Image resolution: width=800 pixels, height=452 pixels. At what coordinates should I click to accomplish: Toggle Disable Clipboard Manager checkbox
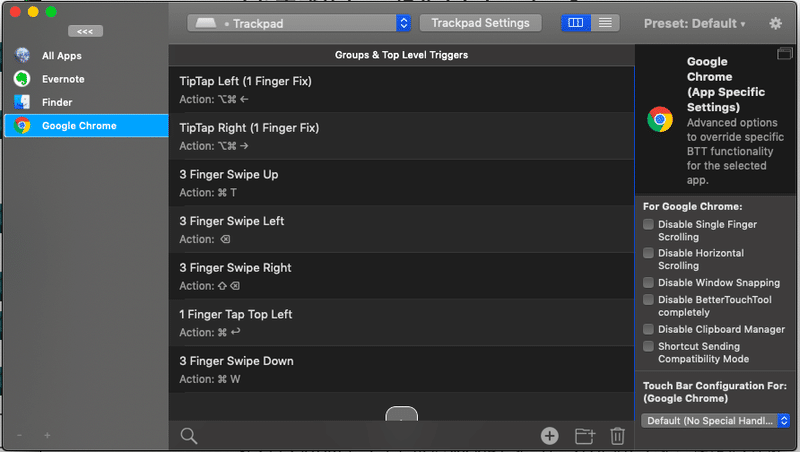point(648,329)
